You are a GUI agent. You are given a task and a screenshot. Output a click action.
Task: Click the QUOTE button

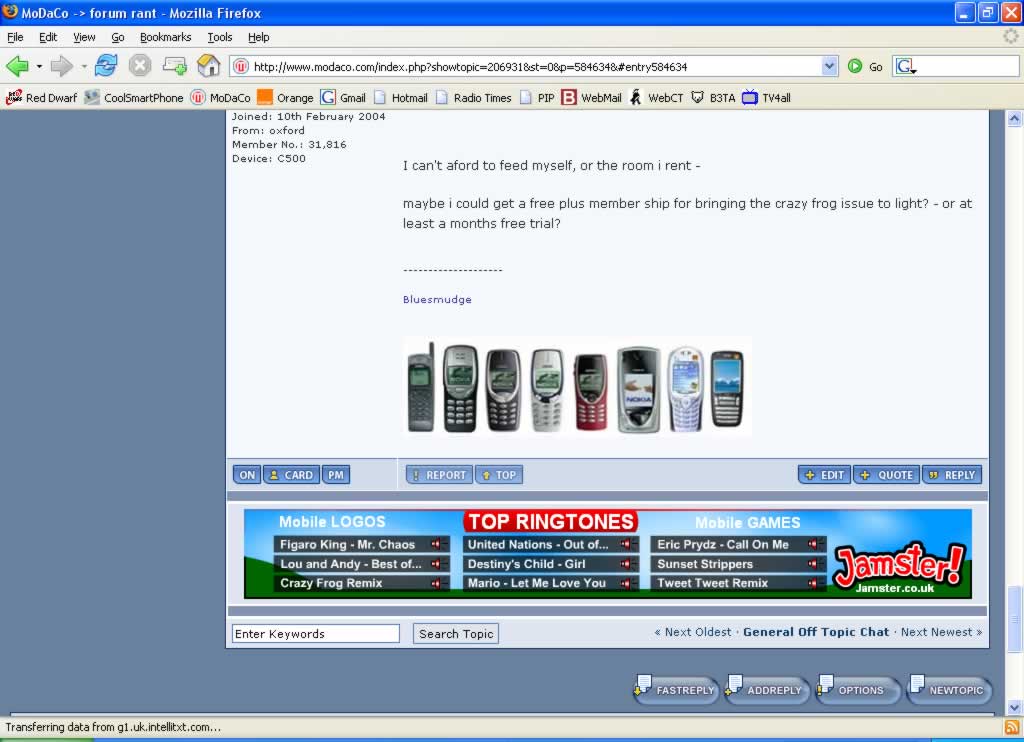887,475
